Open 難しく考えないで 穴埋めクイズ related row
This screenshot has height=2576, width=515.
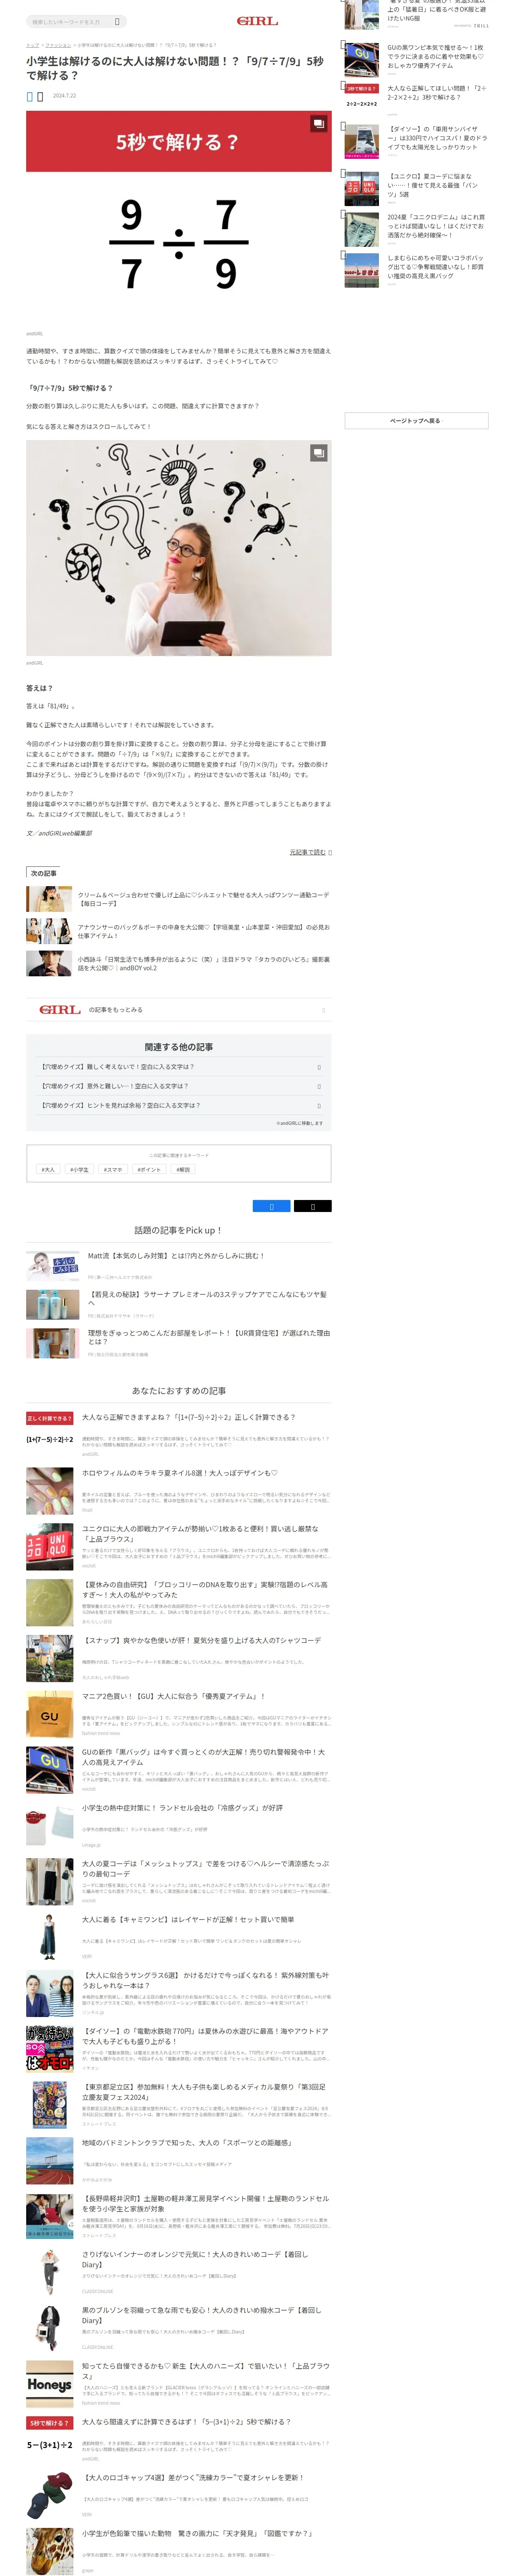pyautogui.click(x=178, y=1067)
